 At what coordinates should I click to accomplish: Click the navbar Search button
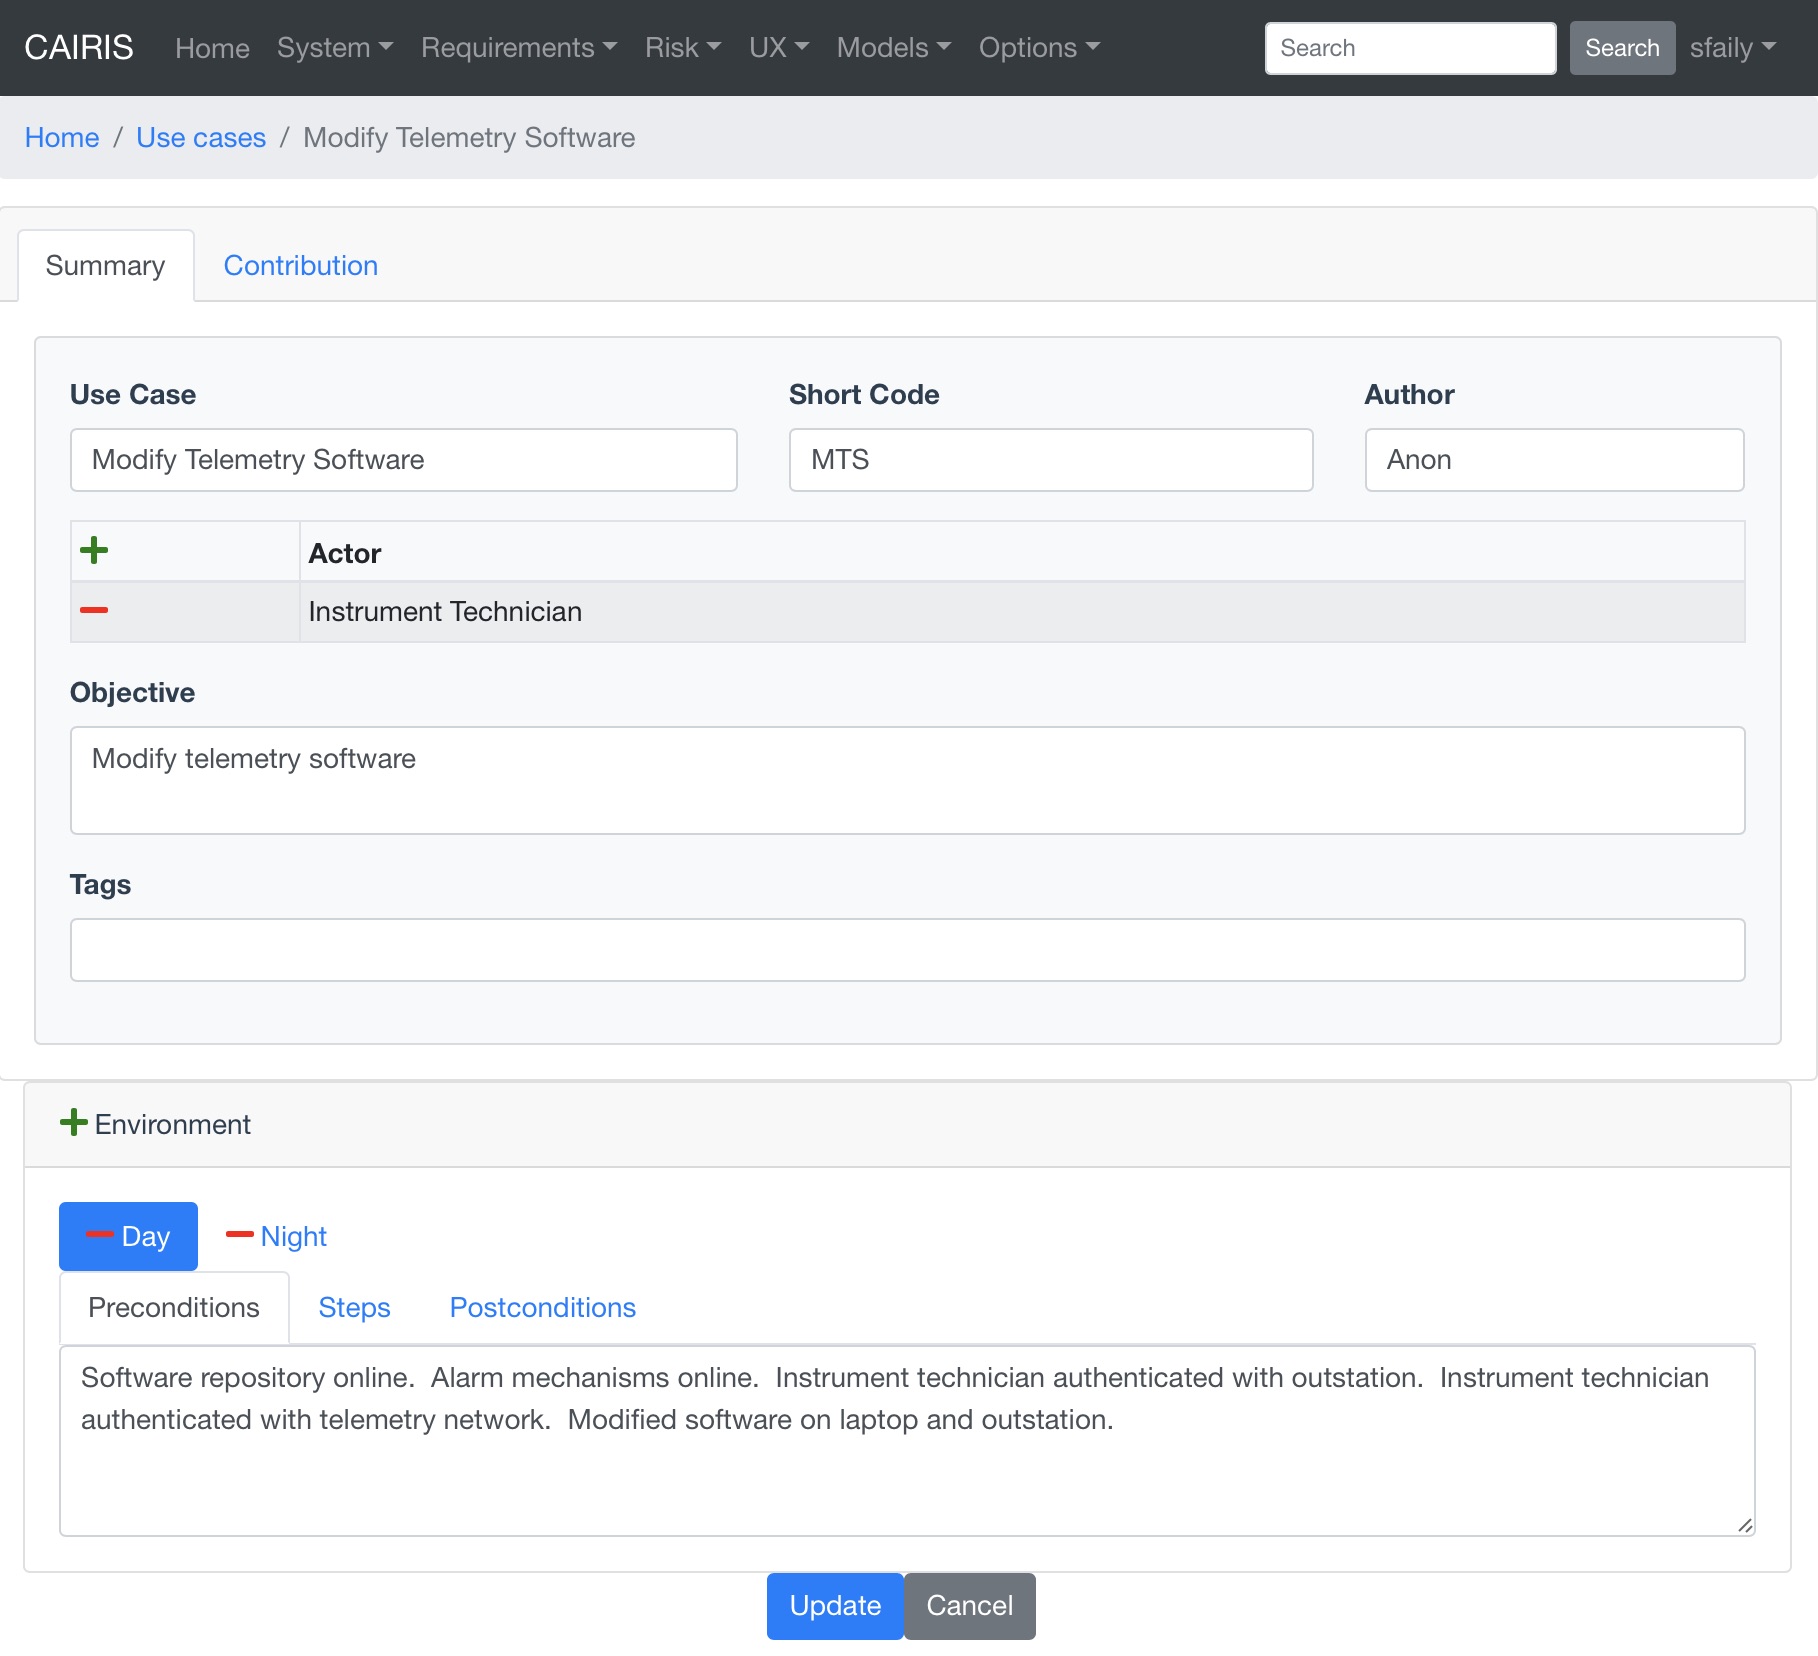click(x=1622, y=48)
